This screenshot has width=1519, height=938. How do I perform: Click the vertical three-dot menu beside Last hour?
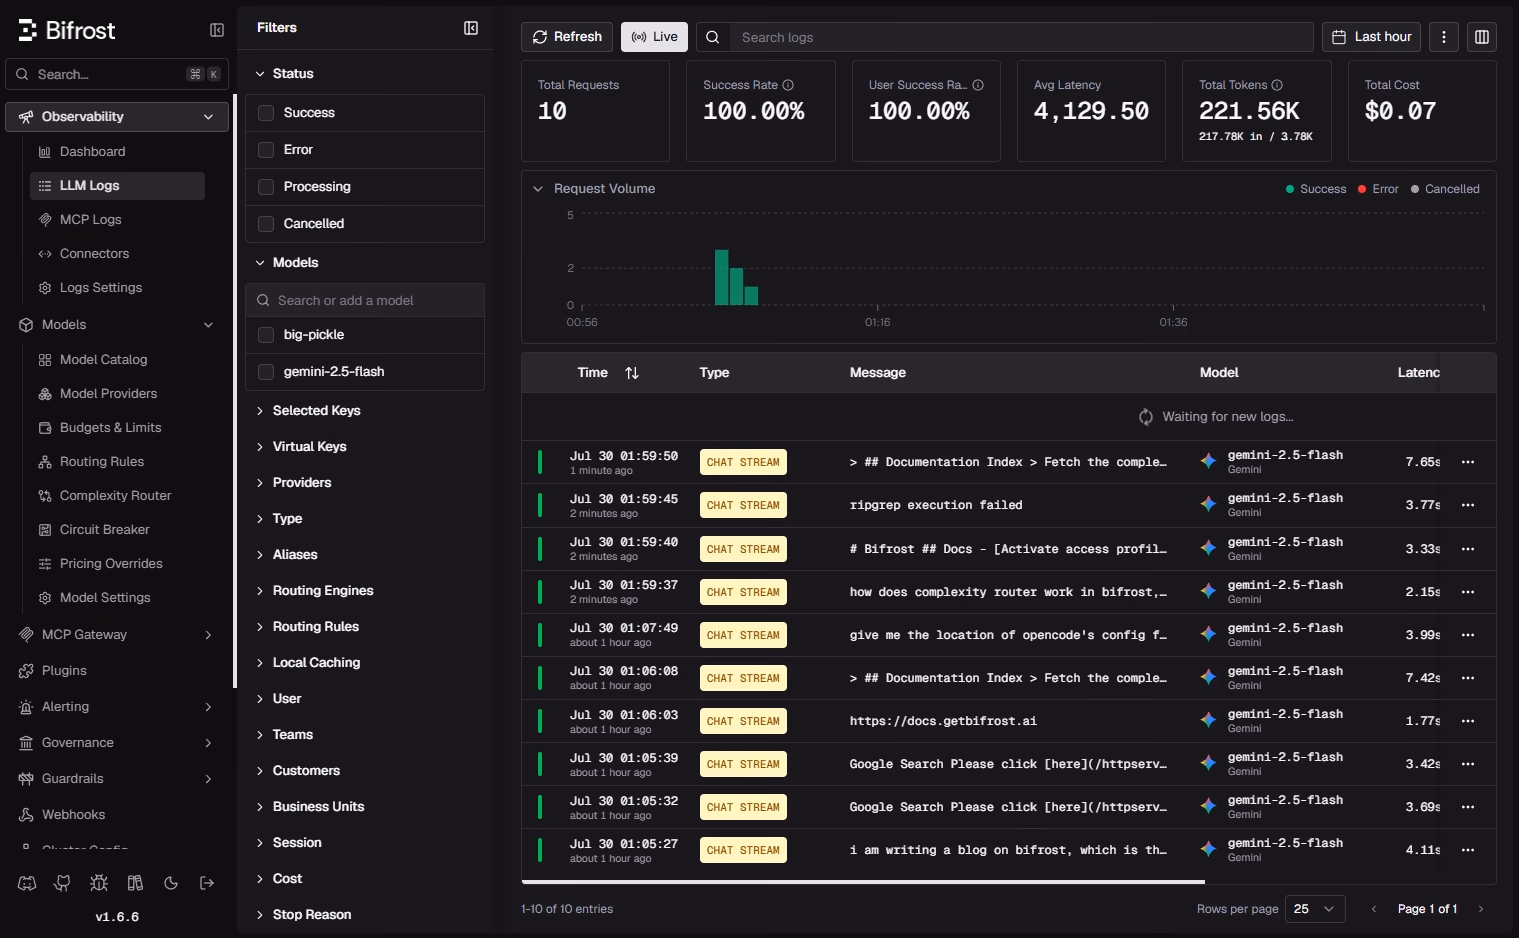pos(1444,37)
